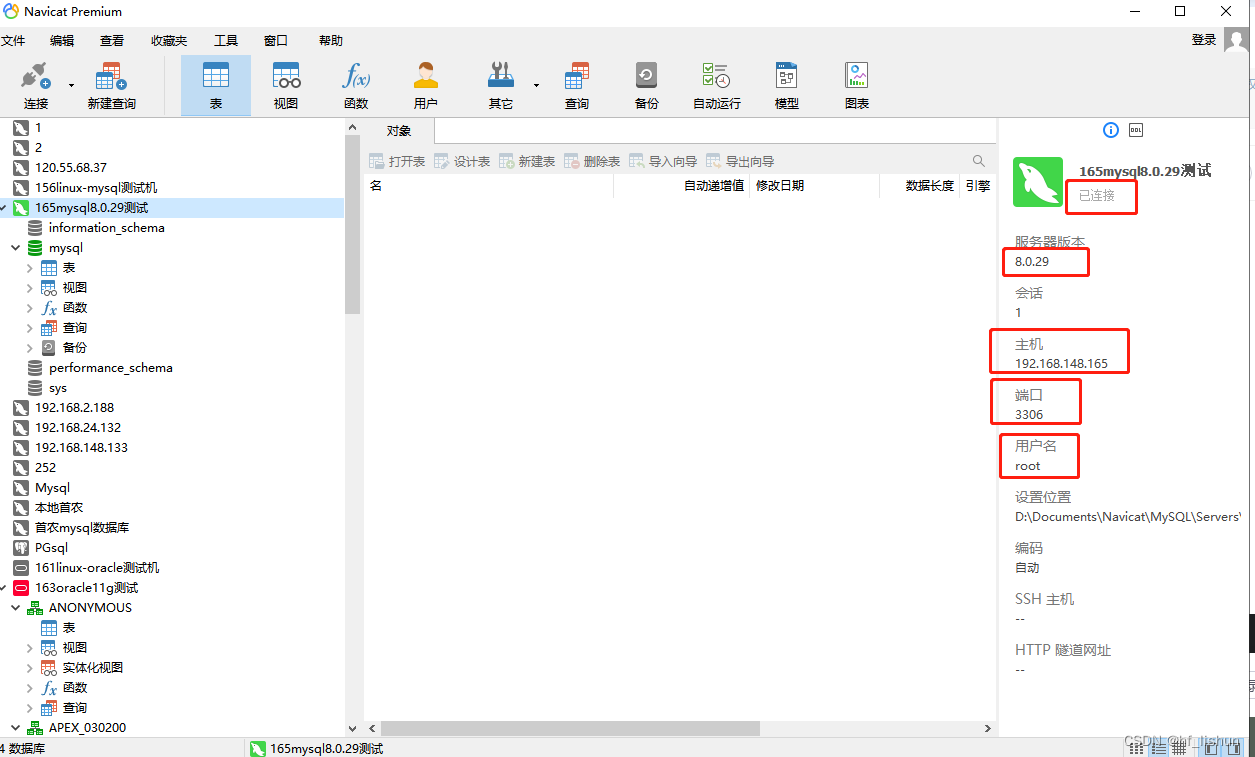Viewport: 1255px width, 757px height.
Task: Select the 161linux-oracle测试机 connection
Action: click(x=97, y=568)
